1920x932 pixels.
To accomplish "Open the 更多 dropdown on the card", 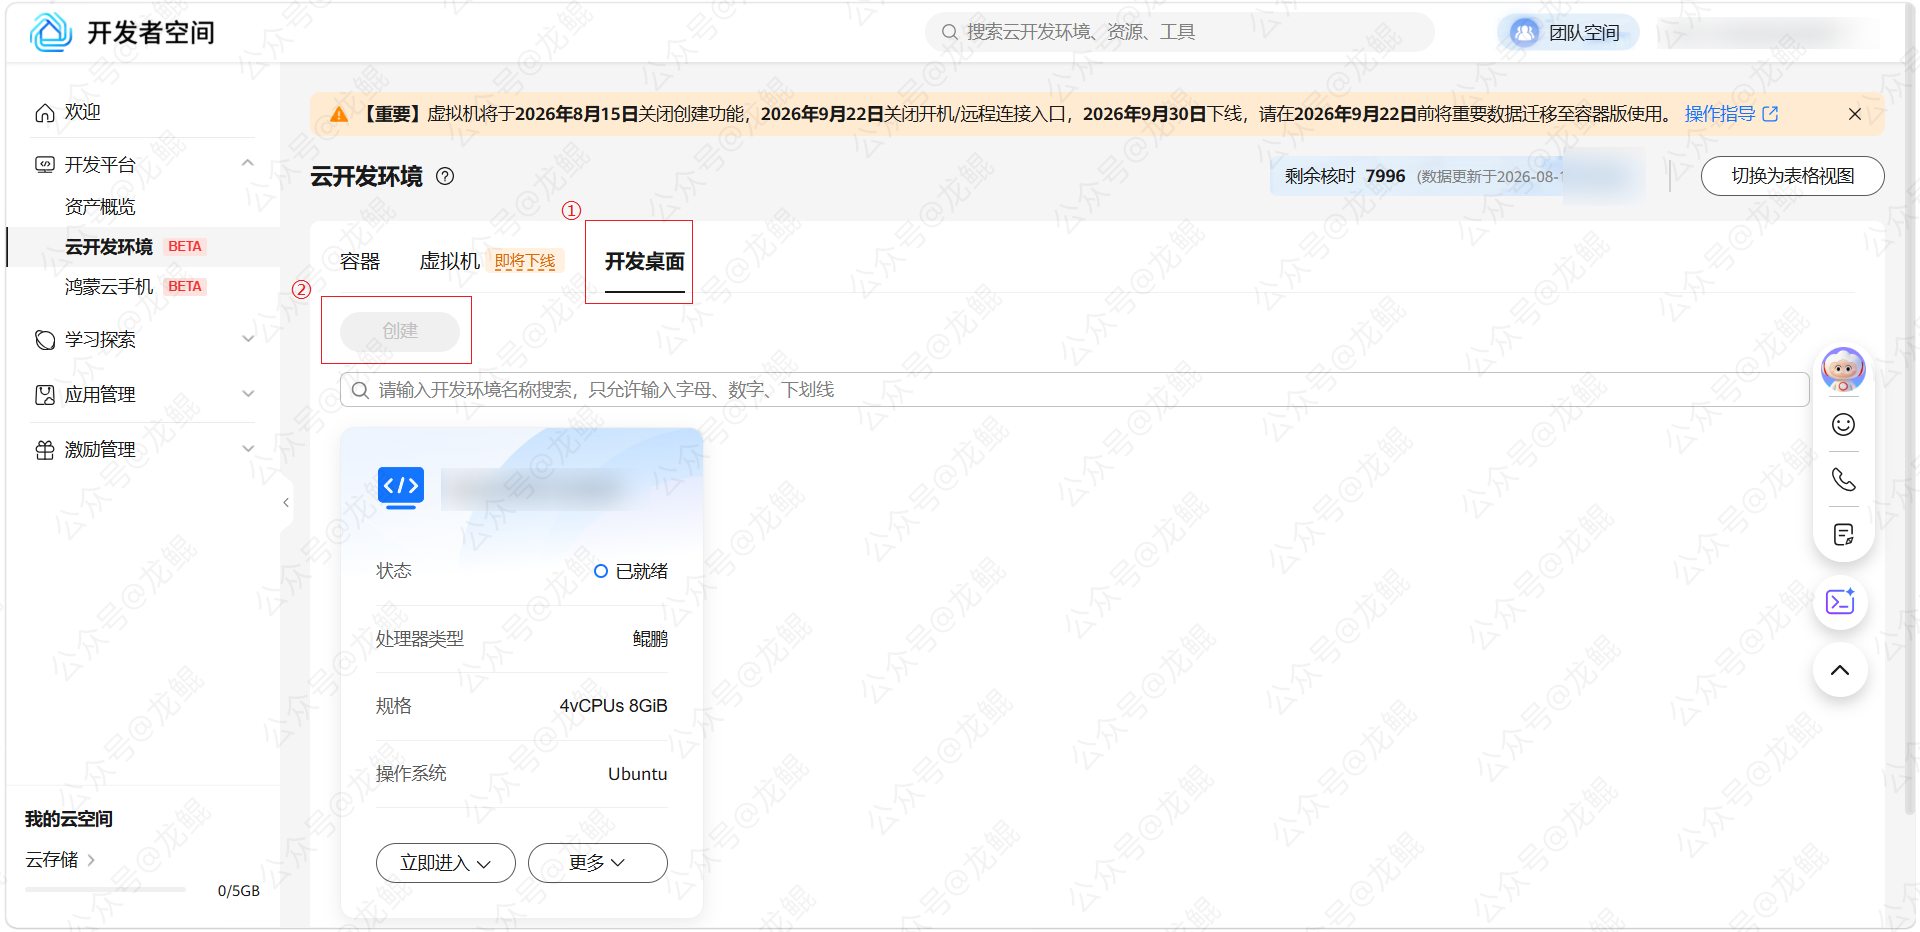I will point(598,863).
